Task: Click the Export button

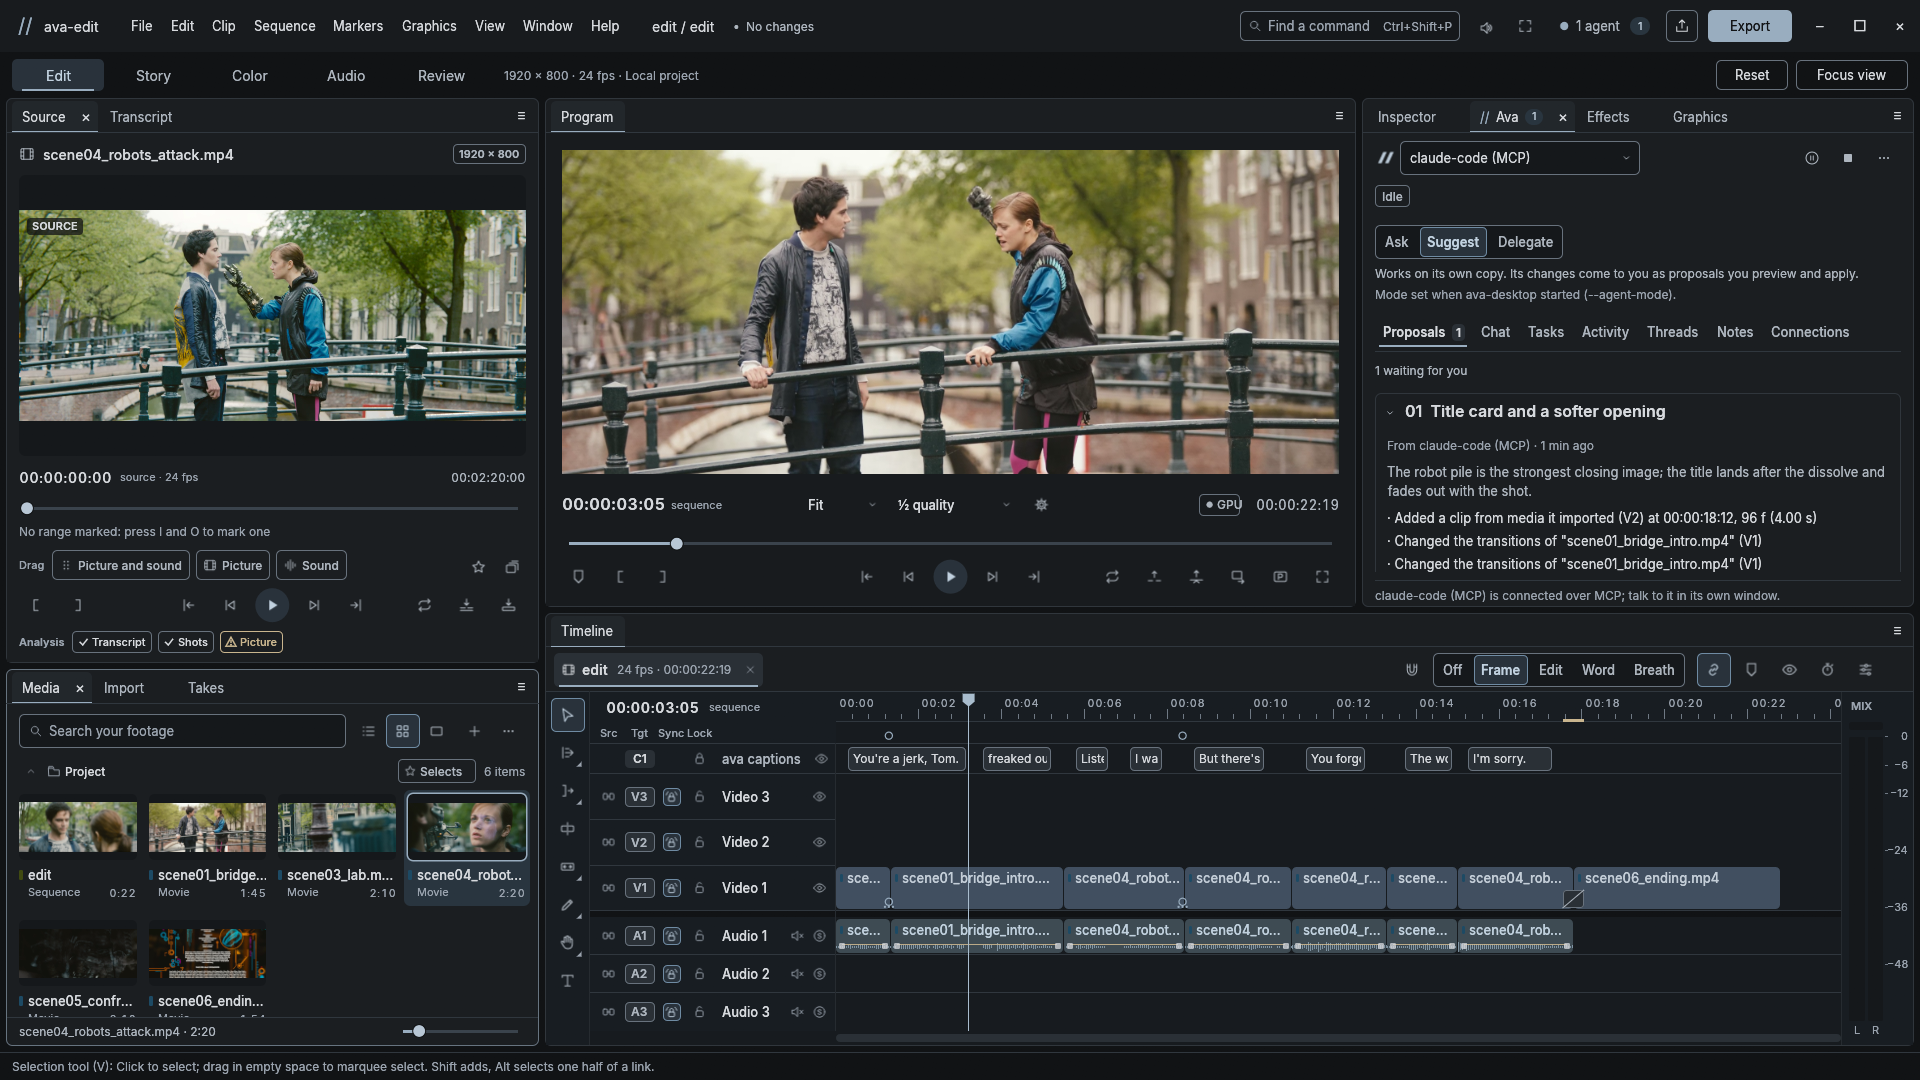Action: [1749, 26]
